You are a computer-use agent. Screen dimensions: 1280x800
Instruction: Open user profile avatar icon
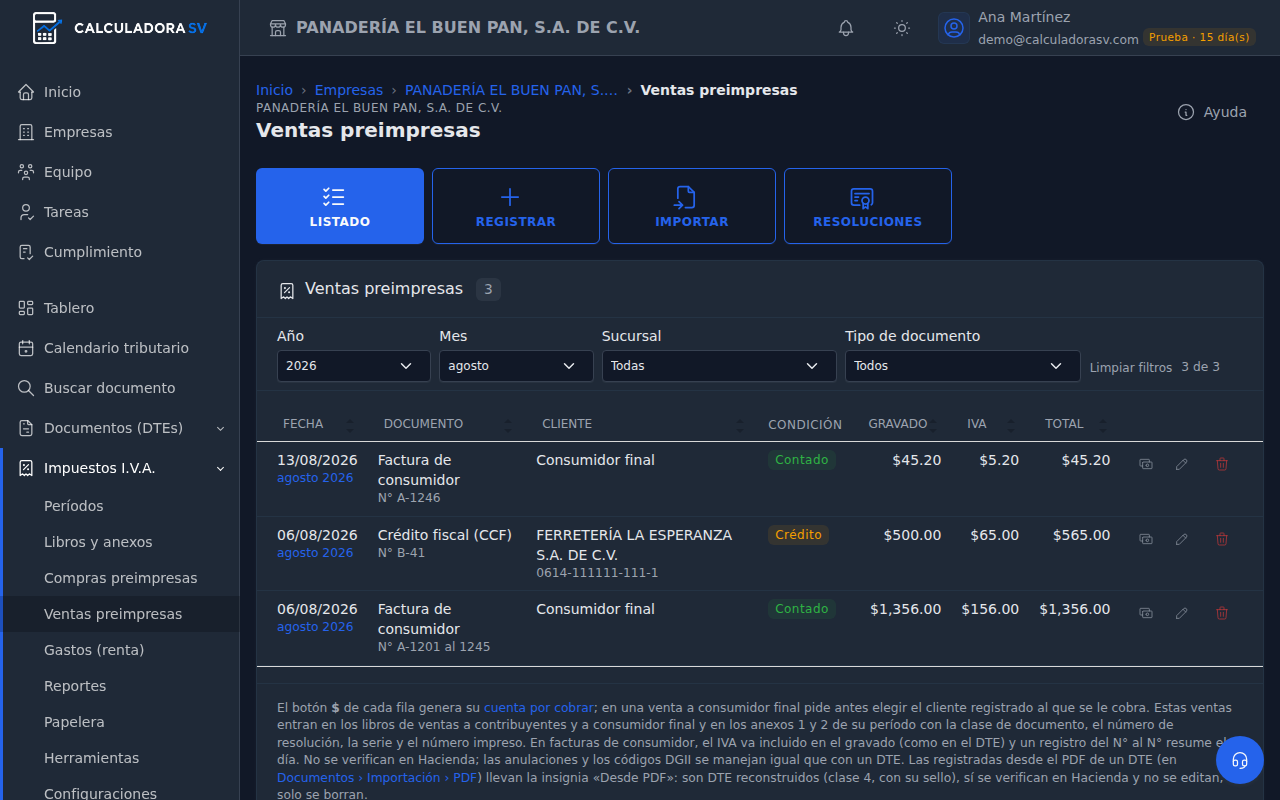pyautogui.click(x=954, y=28)
